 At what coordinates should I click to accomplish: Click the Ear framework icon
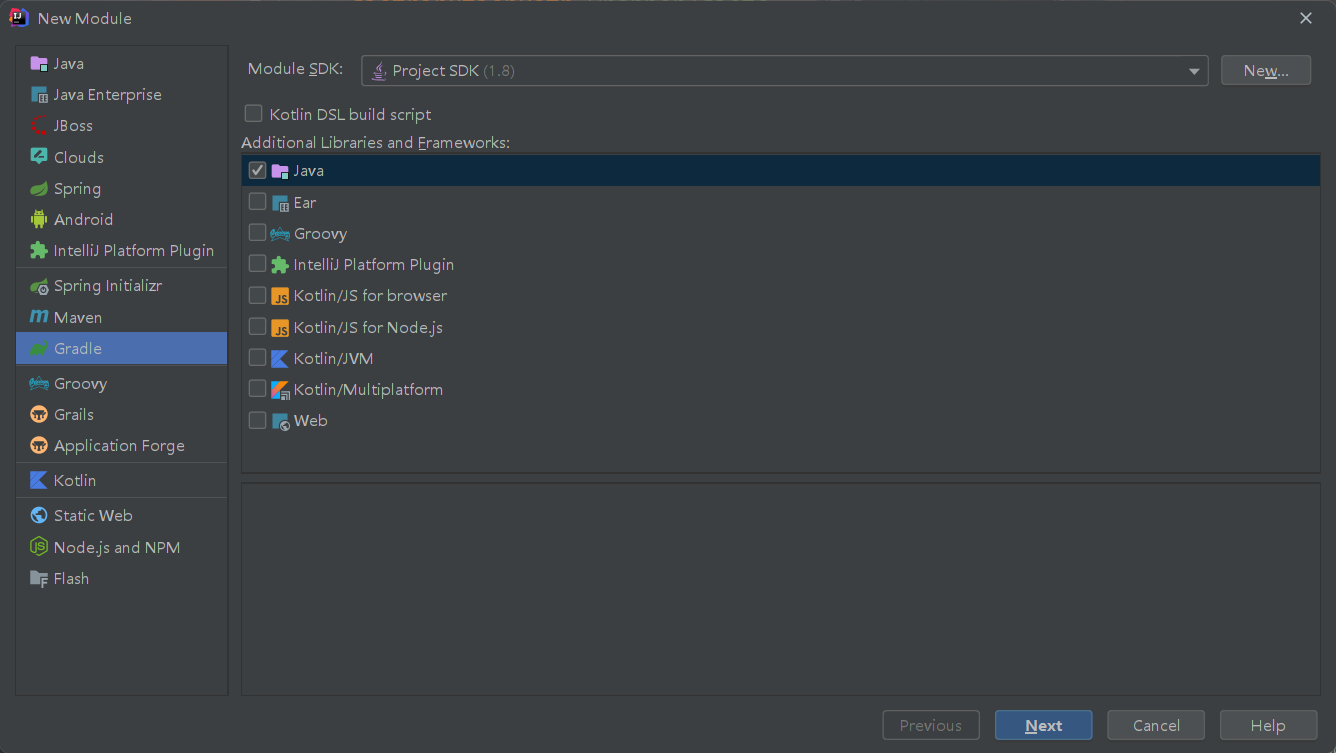(x=280, y=202)
